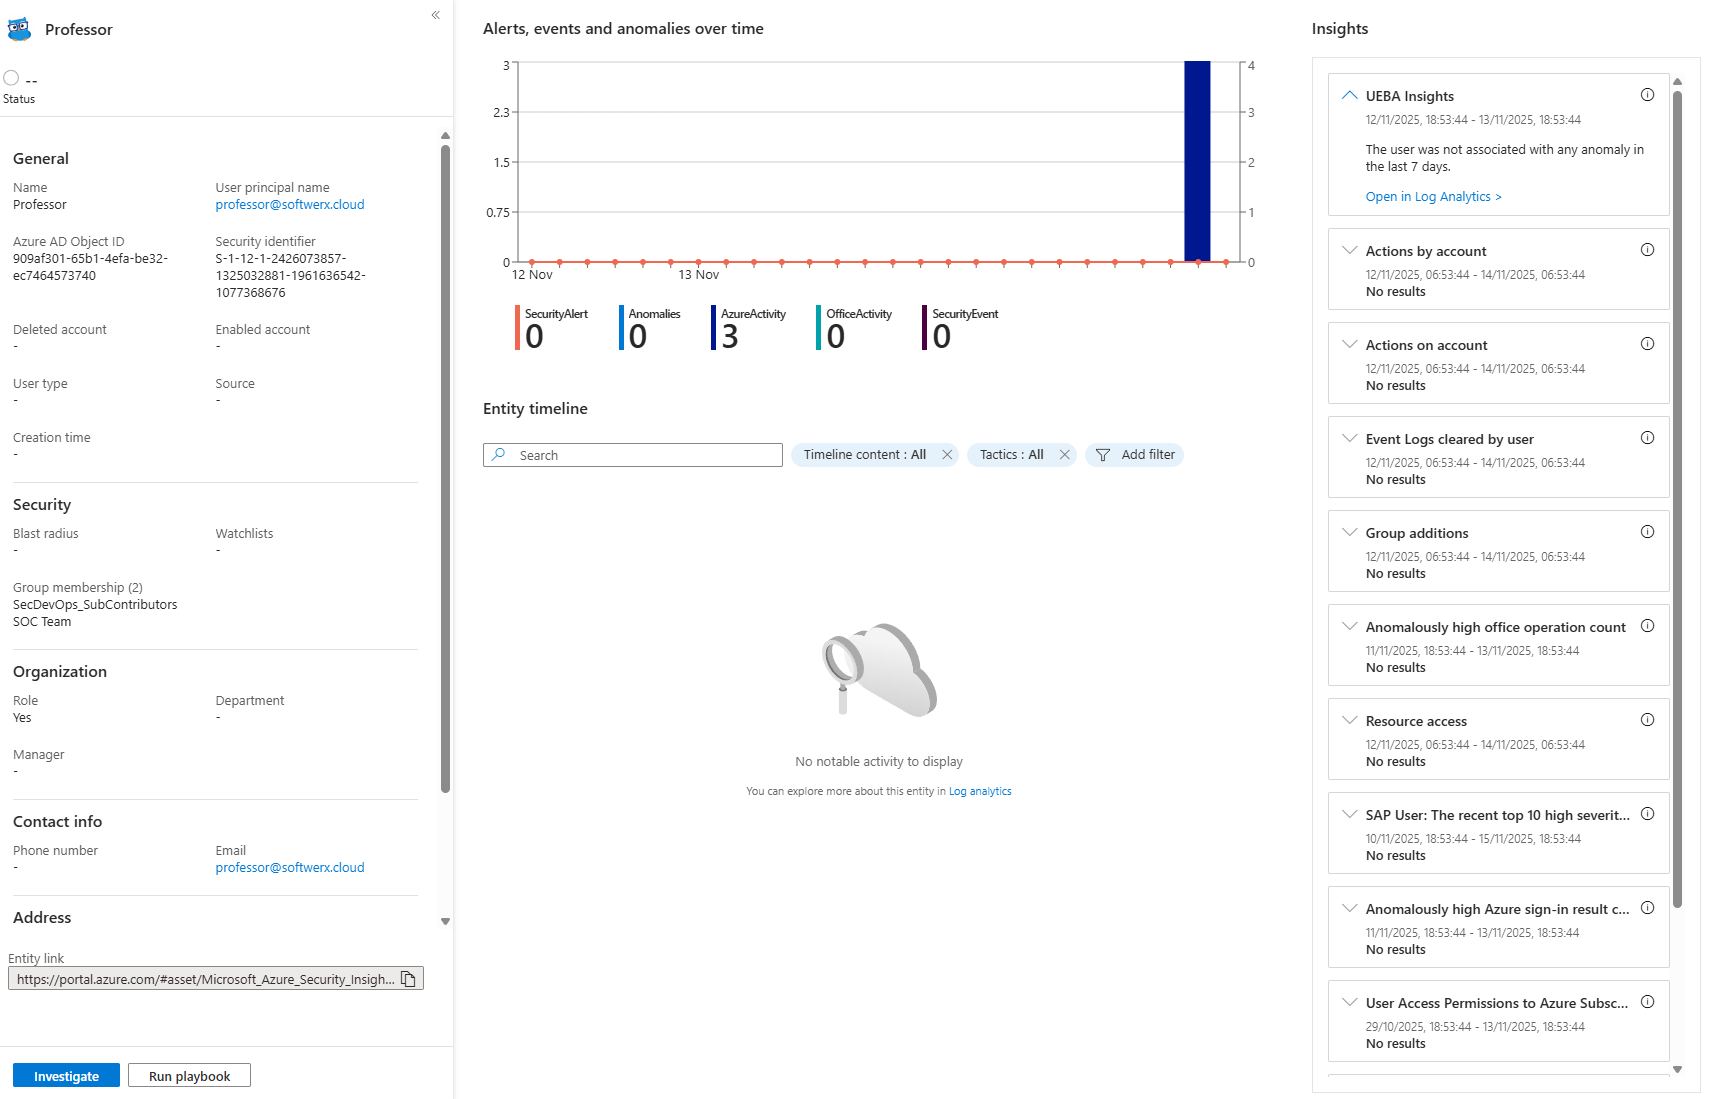Viewport: 1710px width, 1099px height.
Task: Click the Add filter funnel icon
Action: point(1103,455)
